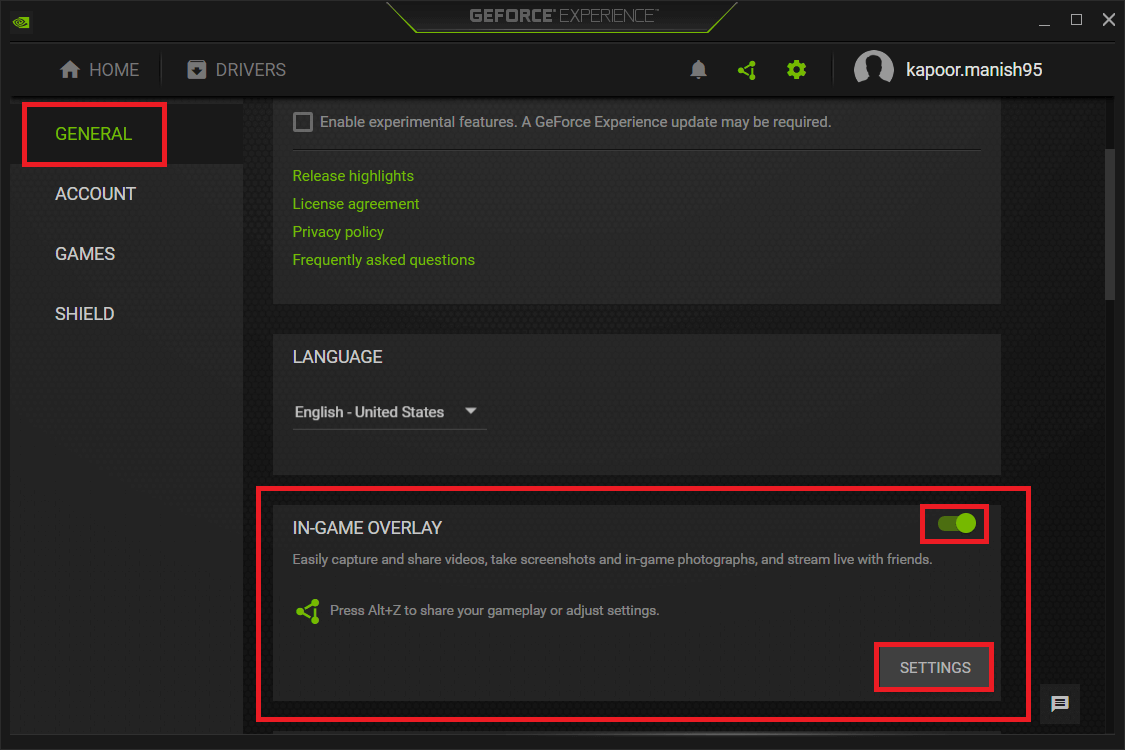Open settings via the green gear icon

(796, 70)
